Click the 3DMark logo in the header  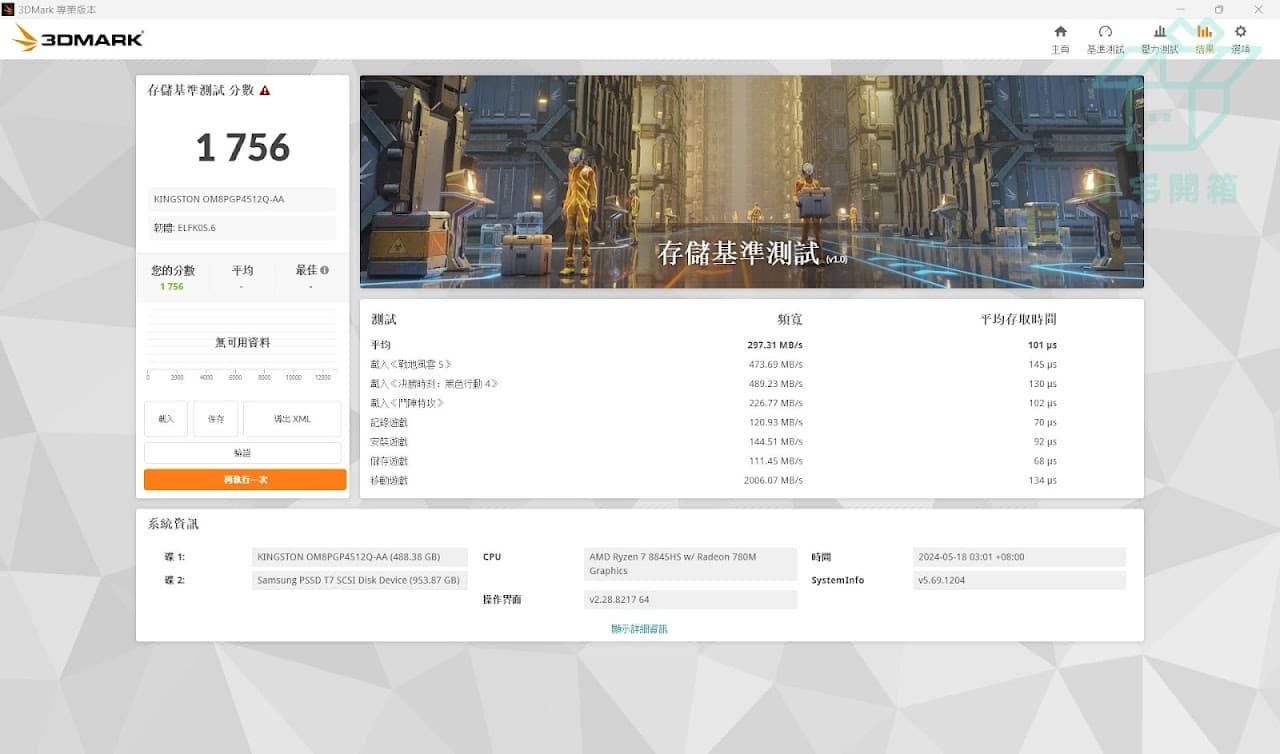pyautogui.click(x=78, y=39)
